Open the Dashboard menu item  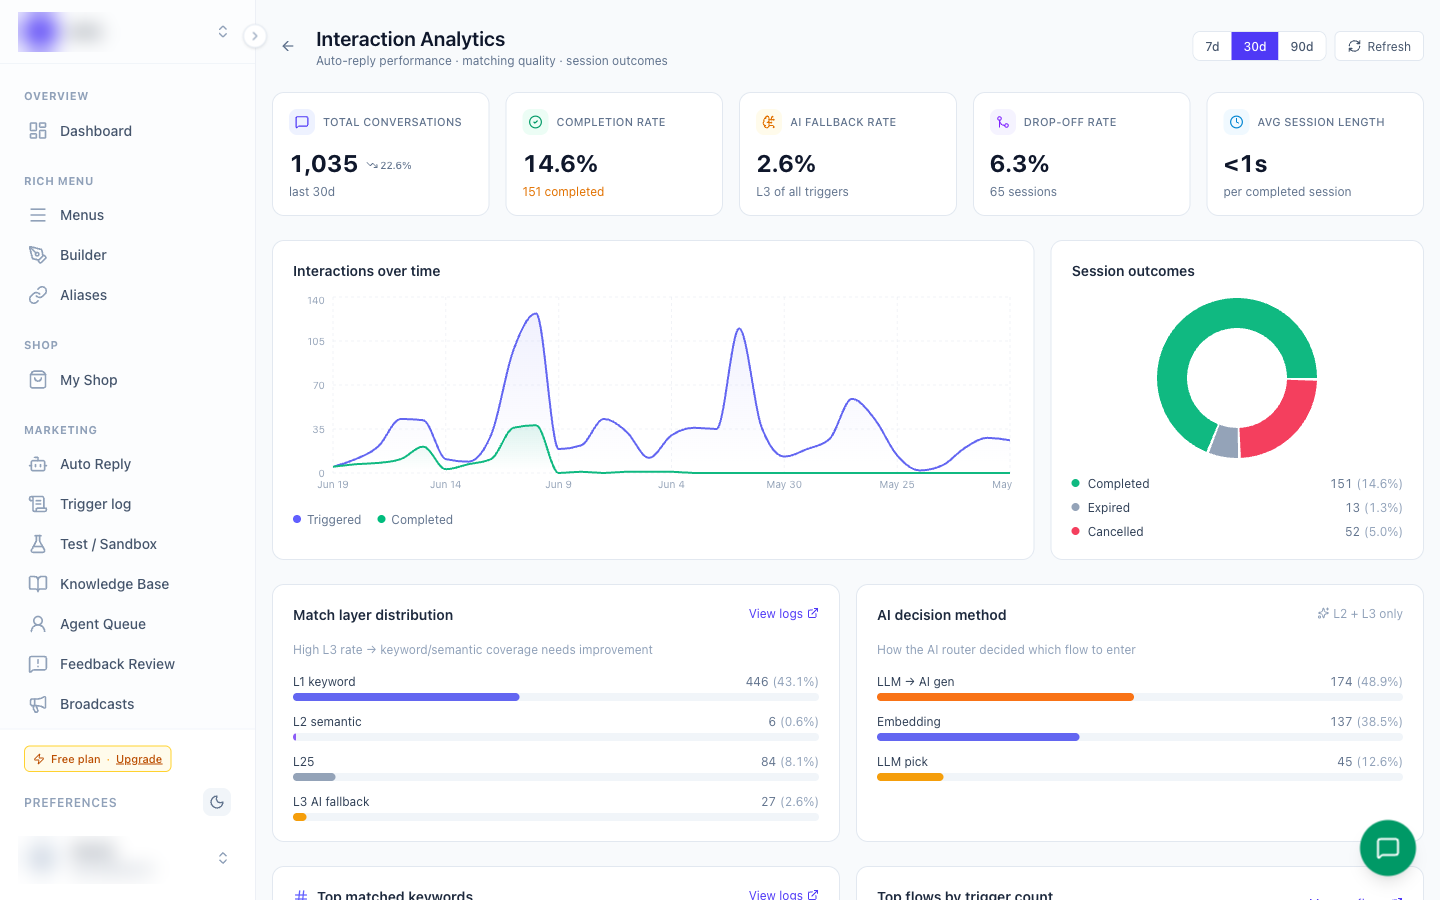[127, 131]
